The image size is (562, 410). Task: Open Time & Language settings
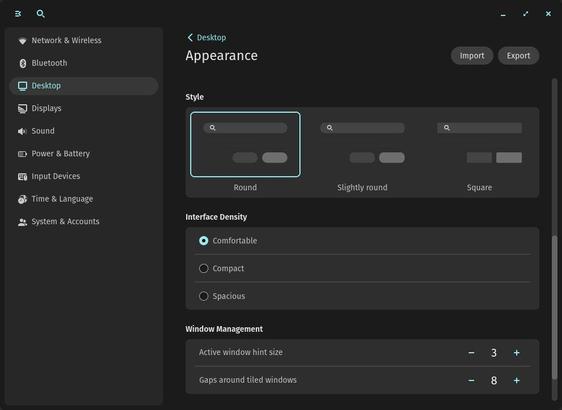84,199
